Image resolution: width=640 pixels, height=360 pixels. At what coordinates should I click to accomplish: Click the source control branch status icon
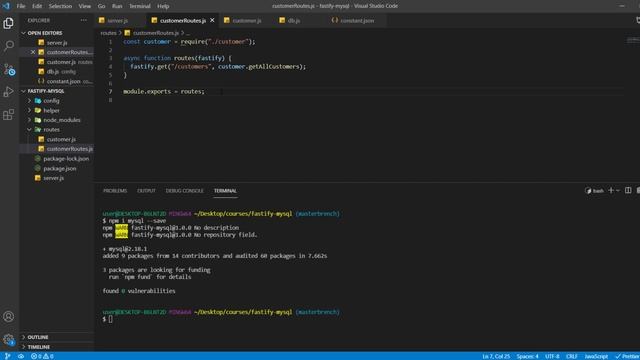tap(7, 356)
